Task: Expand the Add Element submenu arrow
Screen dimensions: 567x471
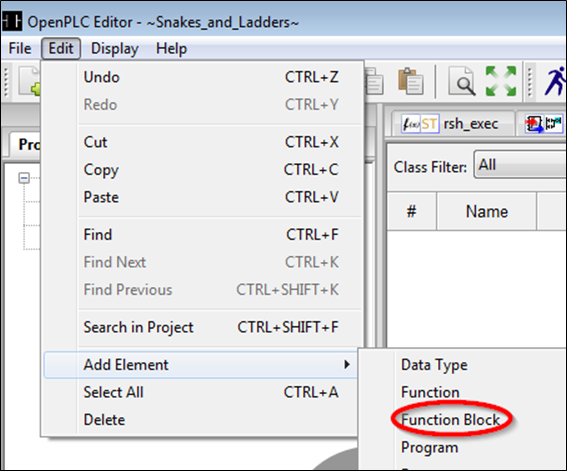Action: [347, 364]
